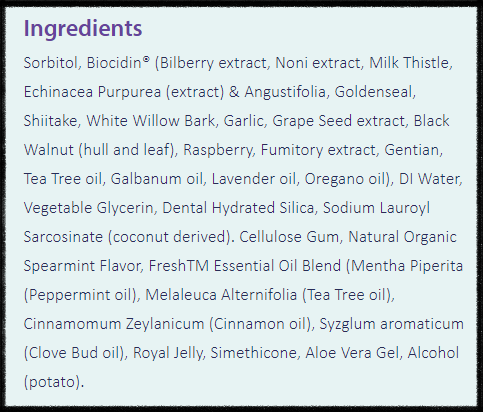Click the word Goldenseal
483x412 pixels.
point(373,92)
